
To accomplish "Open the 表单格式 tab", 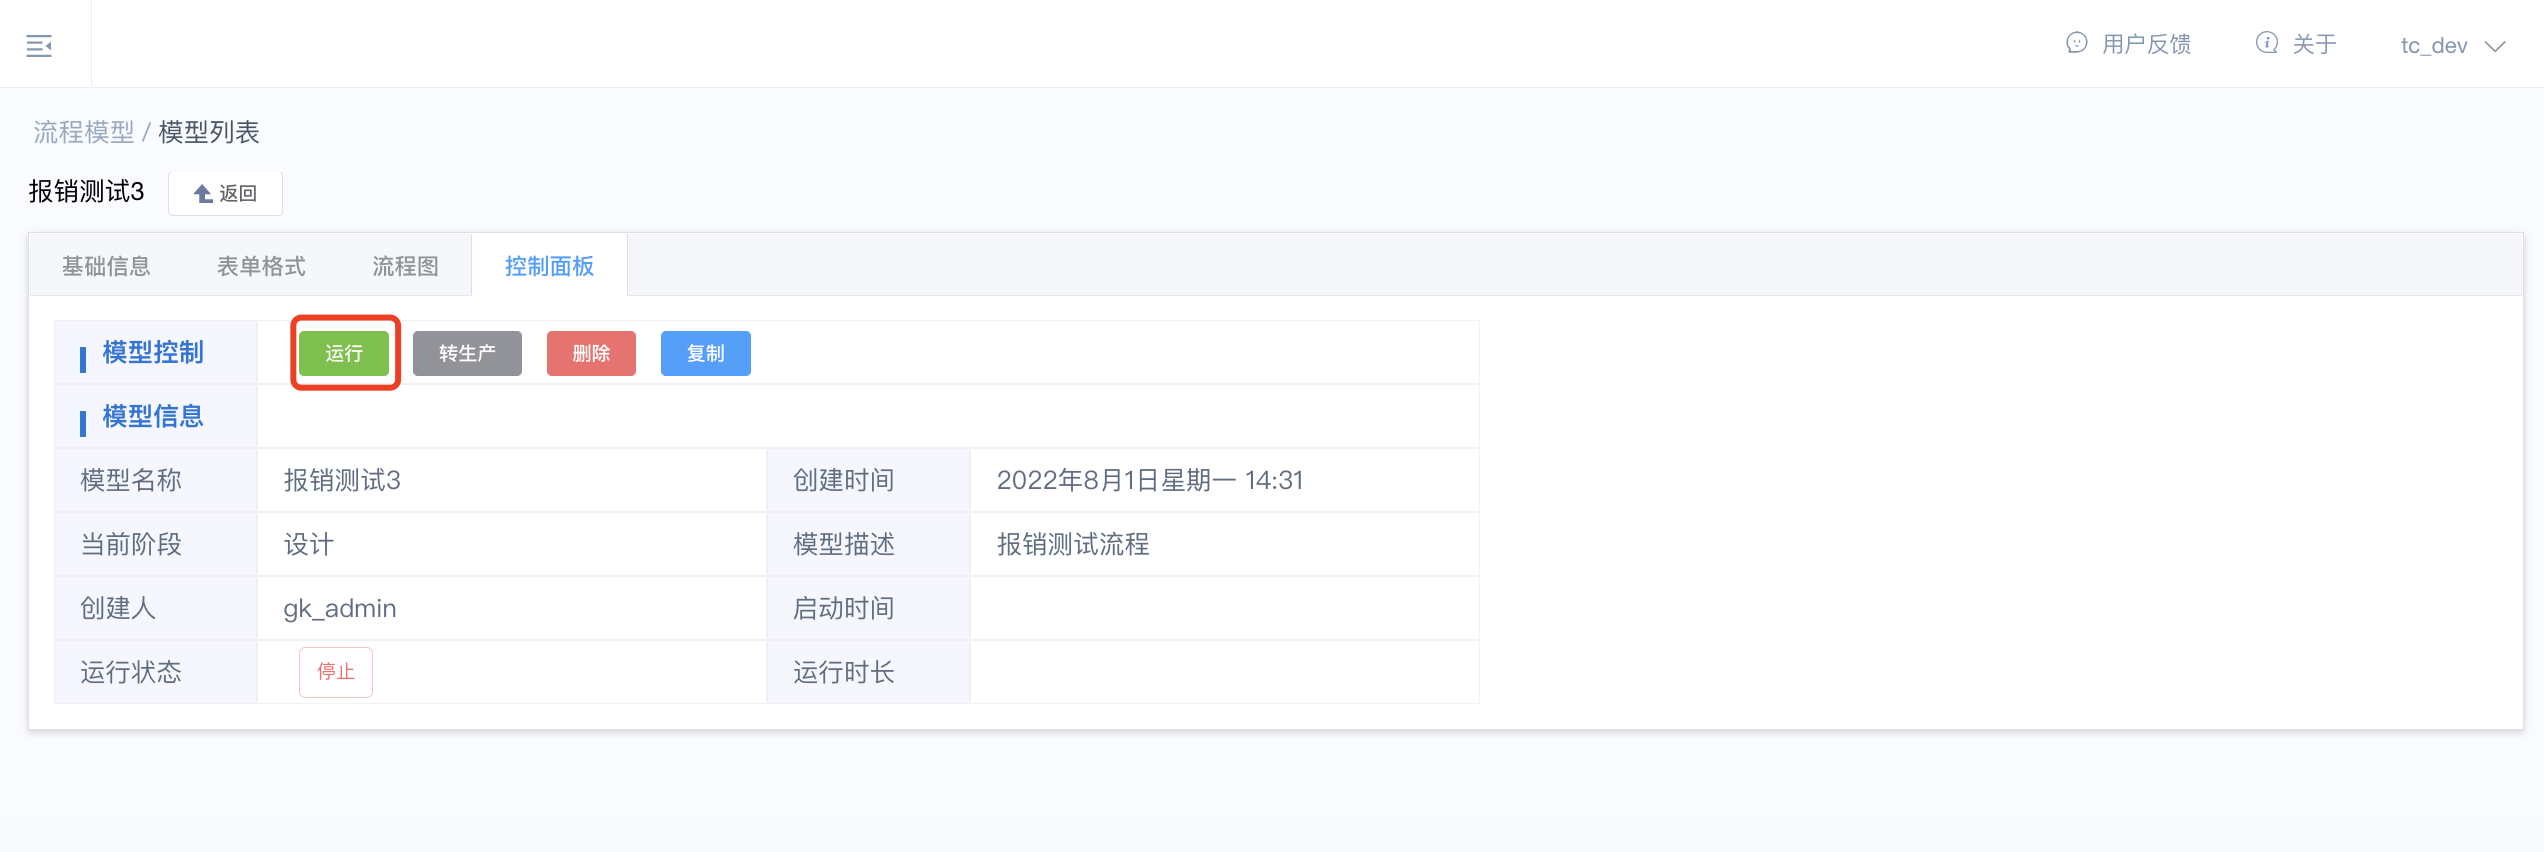I will 261,266.
